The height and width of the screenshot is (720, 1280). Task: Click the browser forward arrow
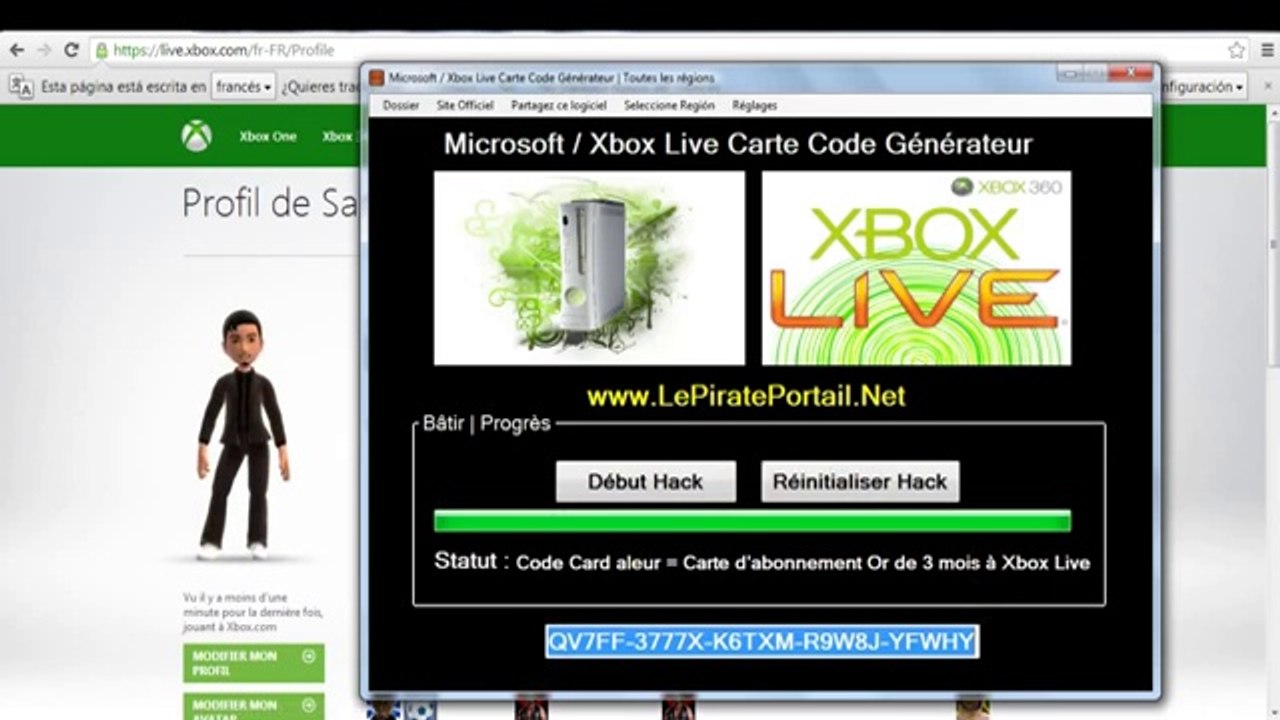44,50
